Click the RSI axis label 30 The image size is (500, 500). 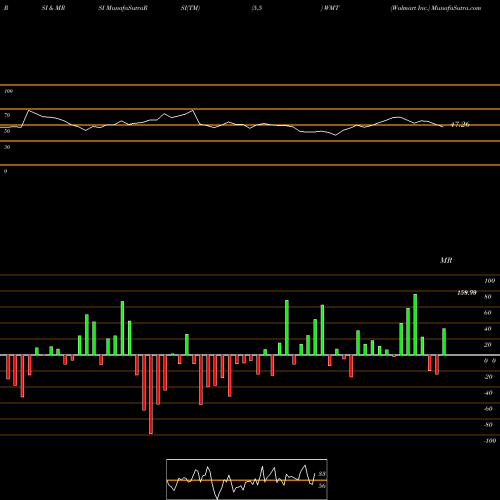click(x=7, y=147)
